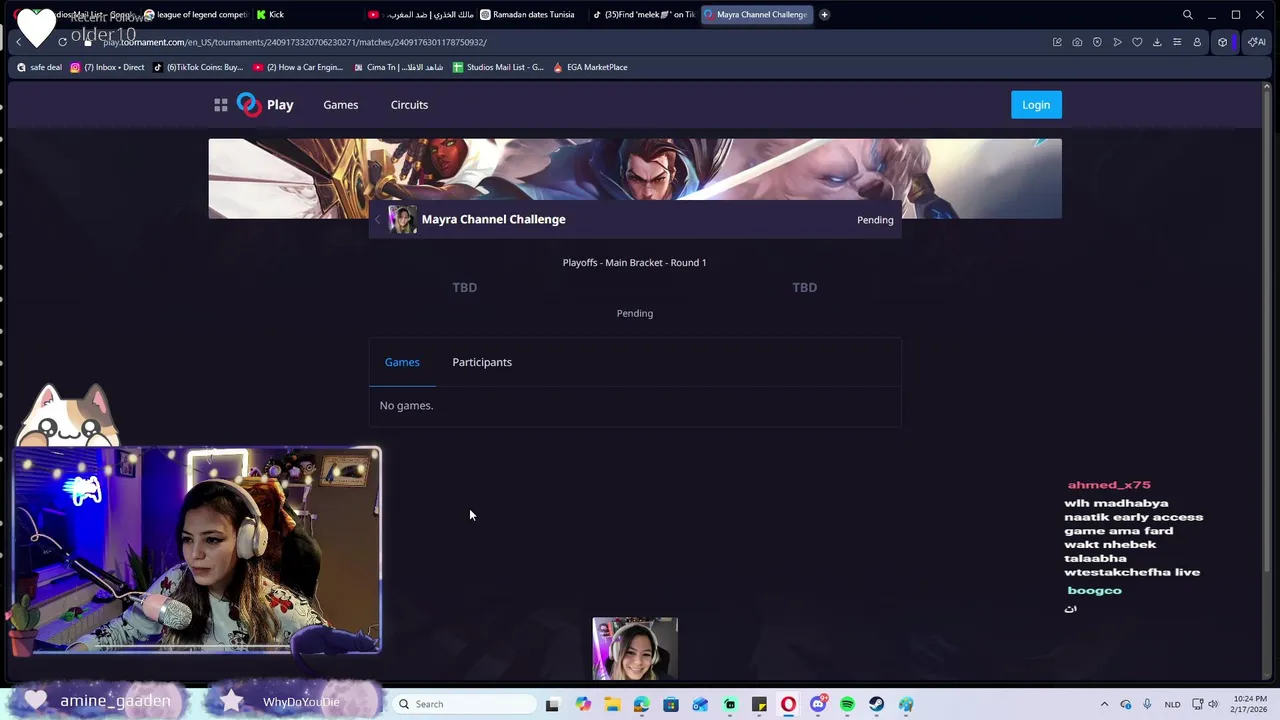Screen dimensions: 1280x720
Task: Open Microsoft Edge from the taskbar
Action: pos(641,704)
